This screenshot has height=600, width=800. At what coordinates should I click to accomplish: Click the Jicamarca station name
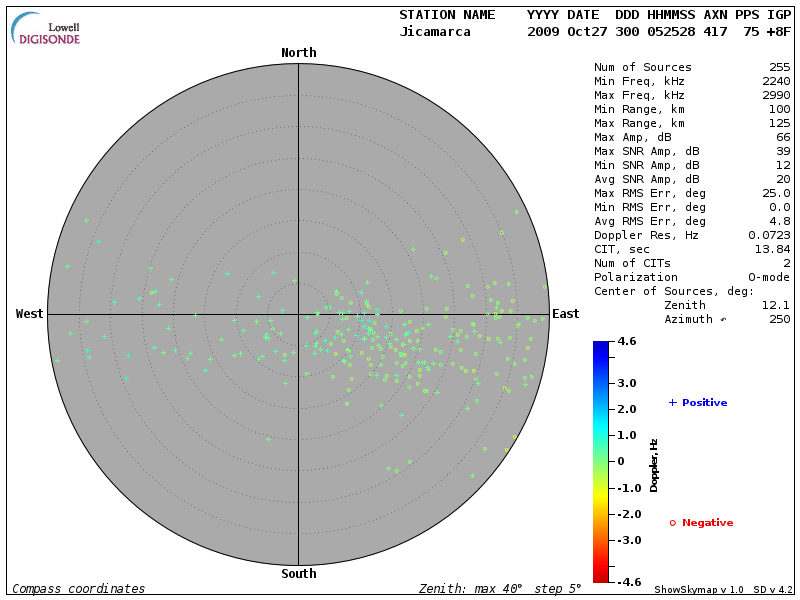coord(434,32)
